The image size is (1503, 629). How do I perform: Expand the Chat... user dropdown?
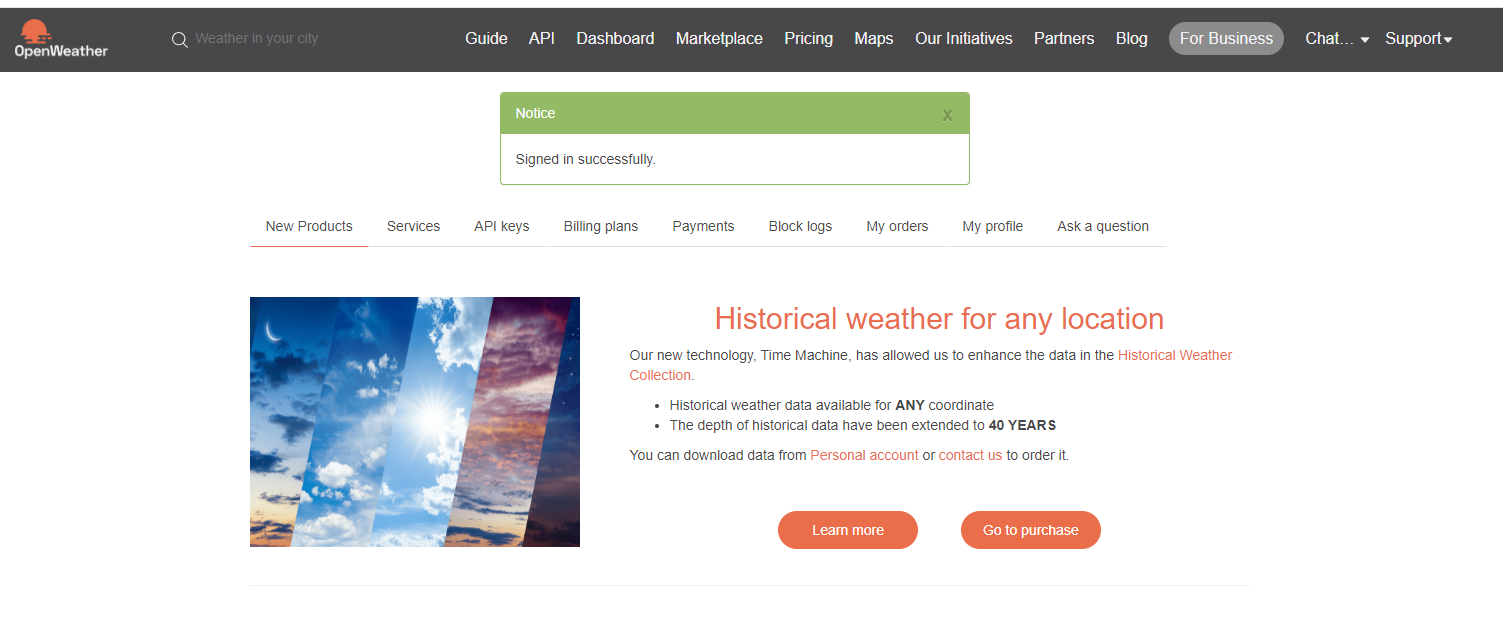pos(1337,39)
